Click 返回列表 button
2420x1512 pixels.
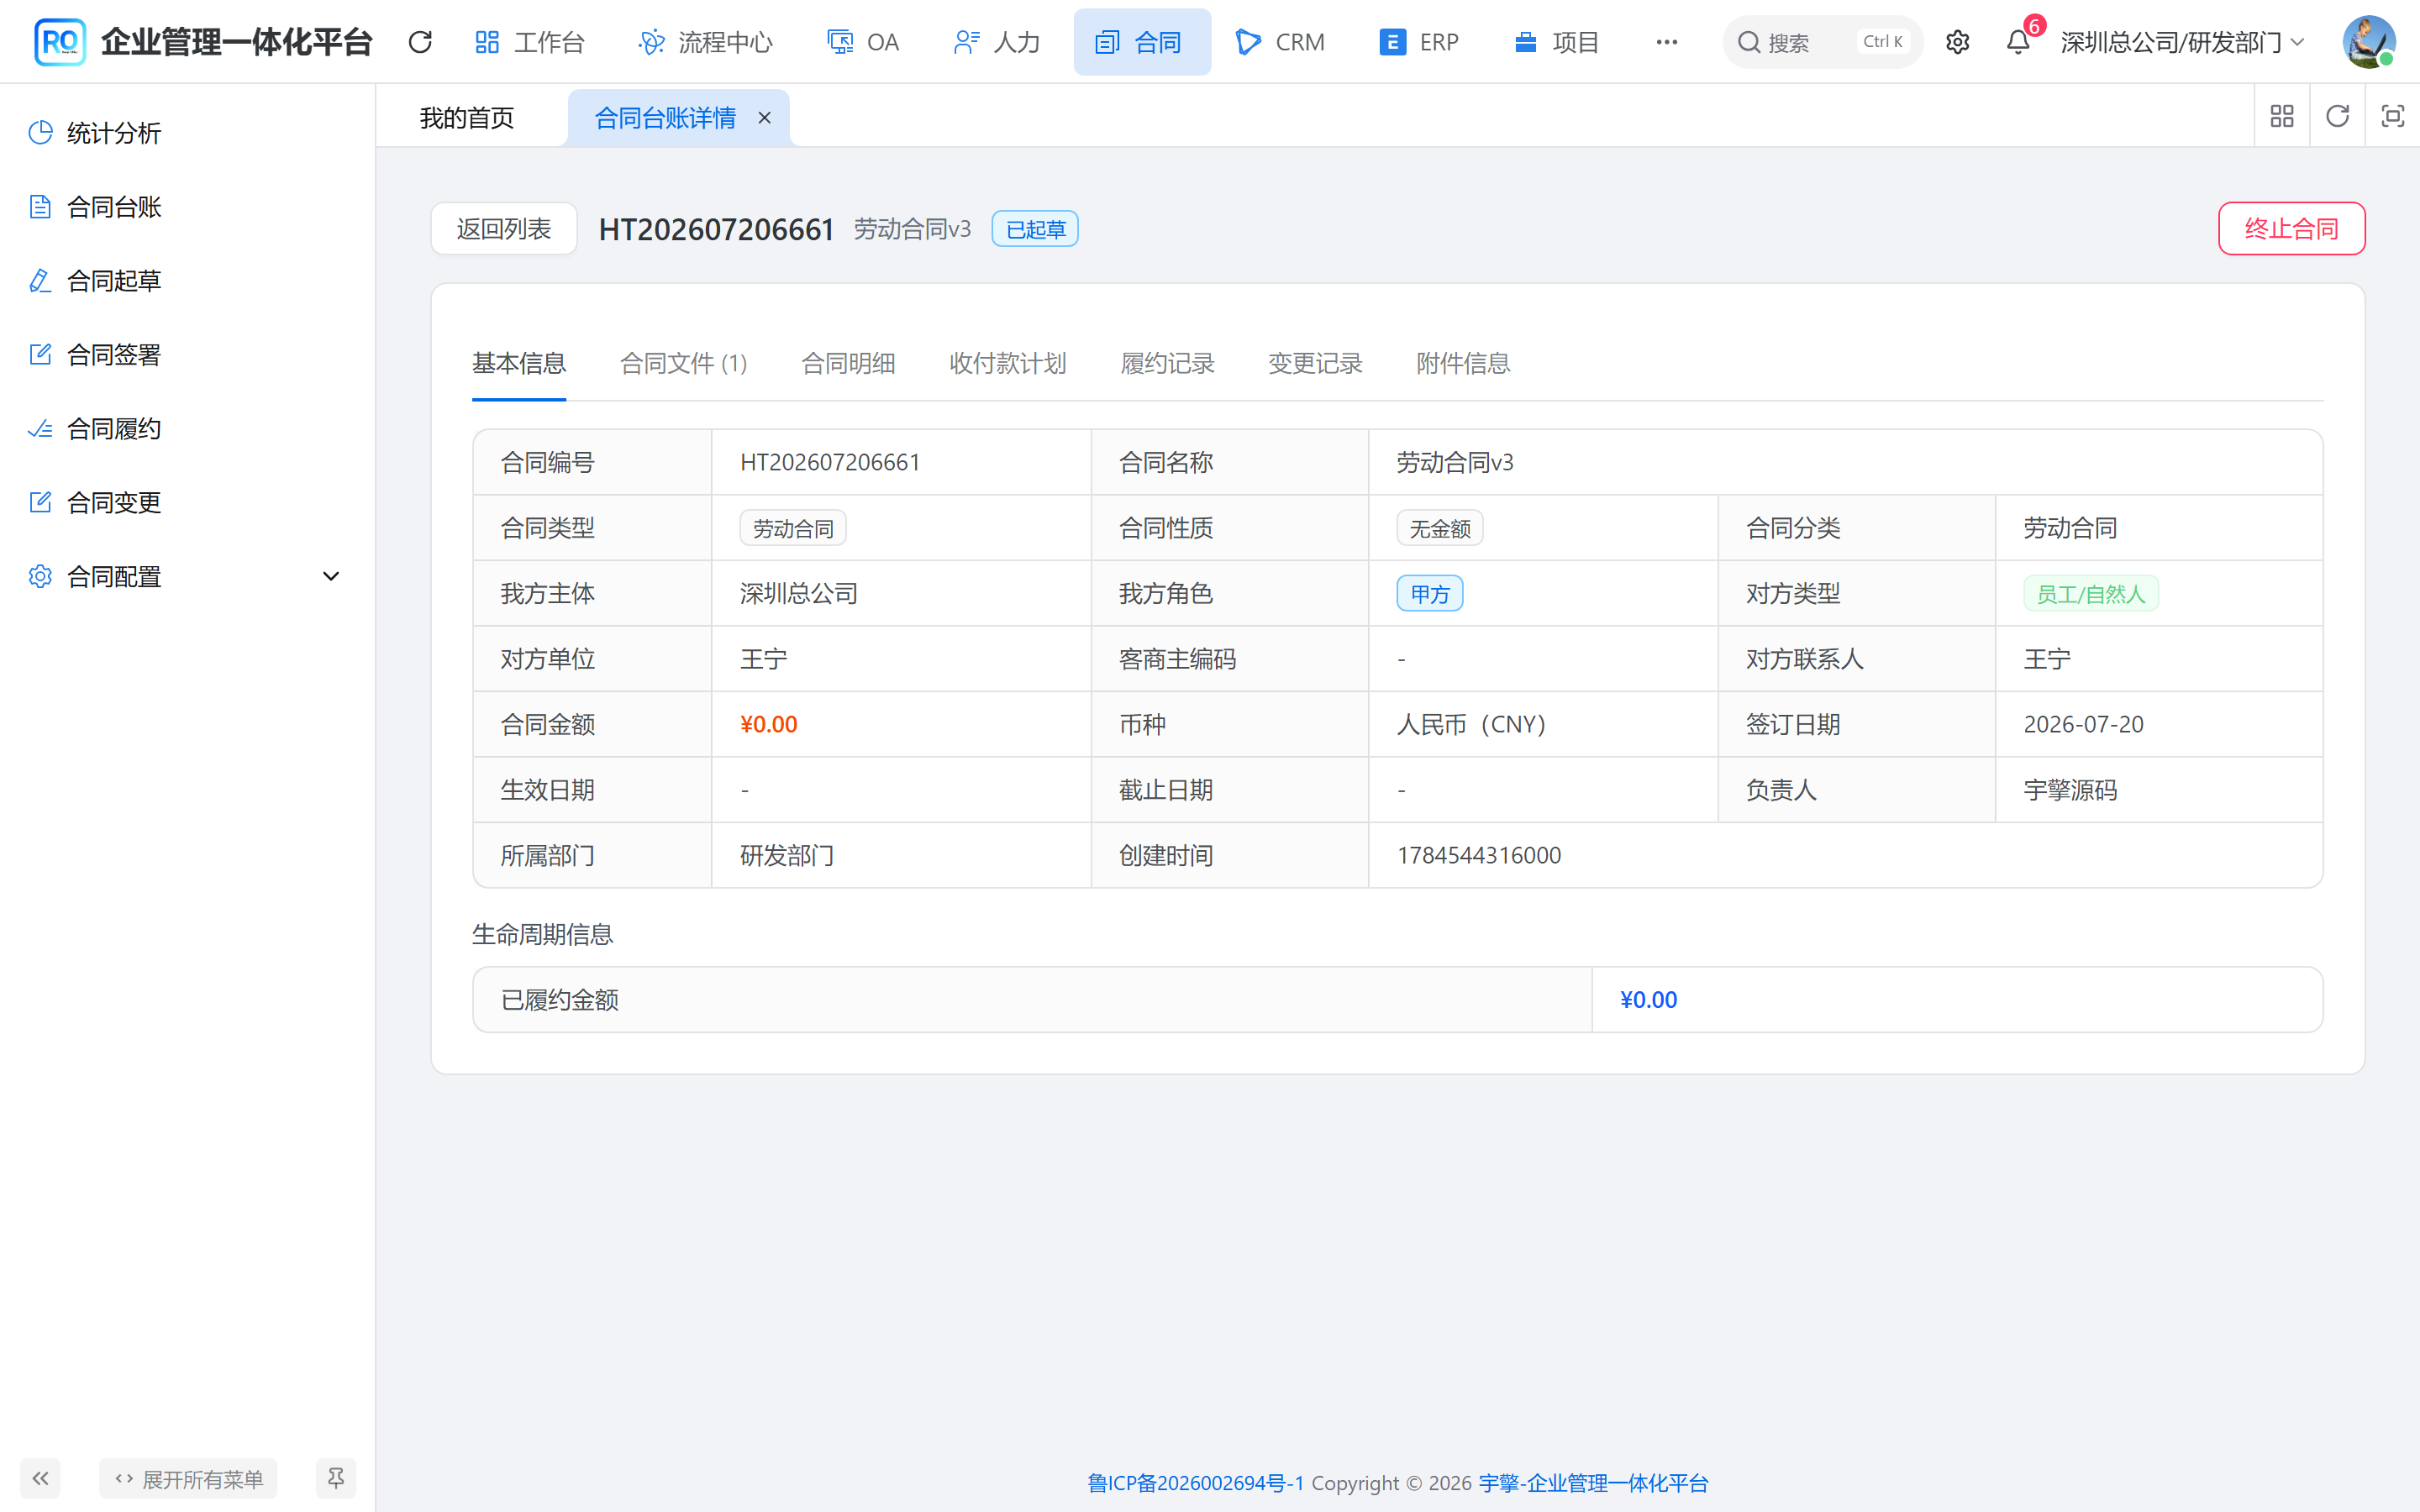(503, 229)
